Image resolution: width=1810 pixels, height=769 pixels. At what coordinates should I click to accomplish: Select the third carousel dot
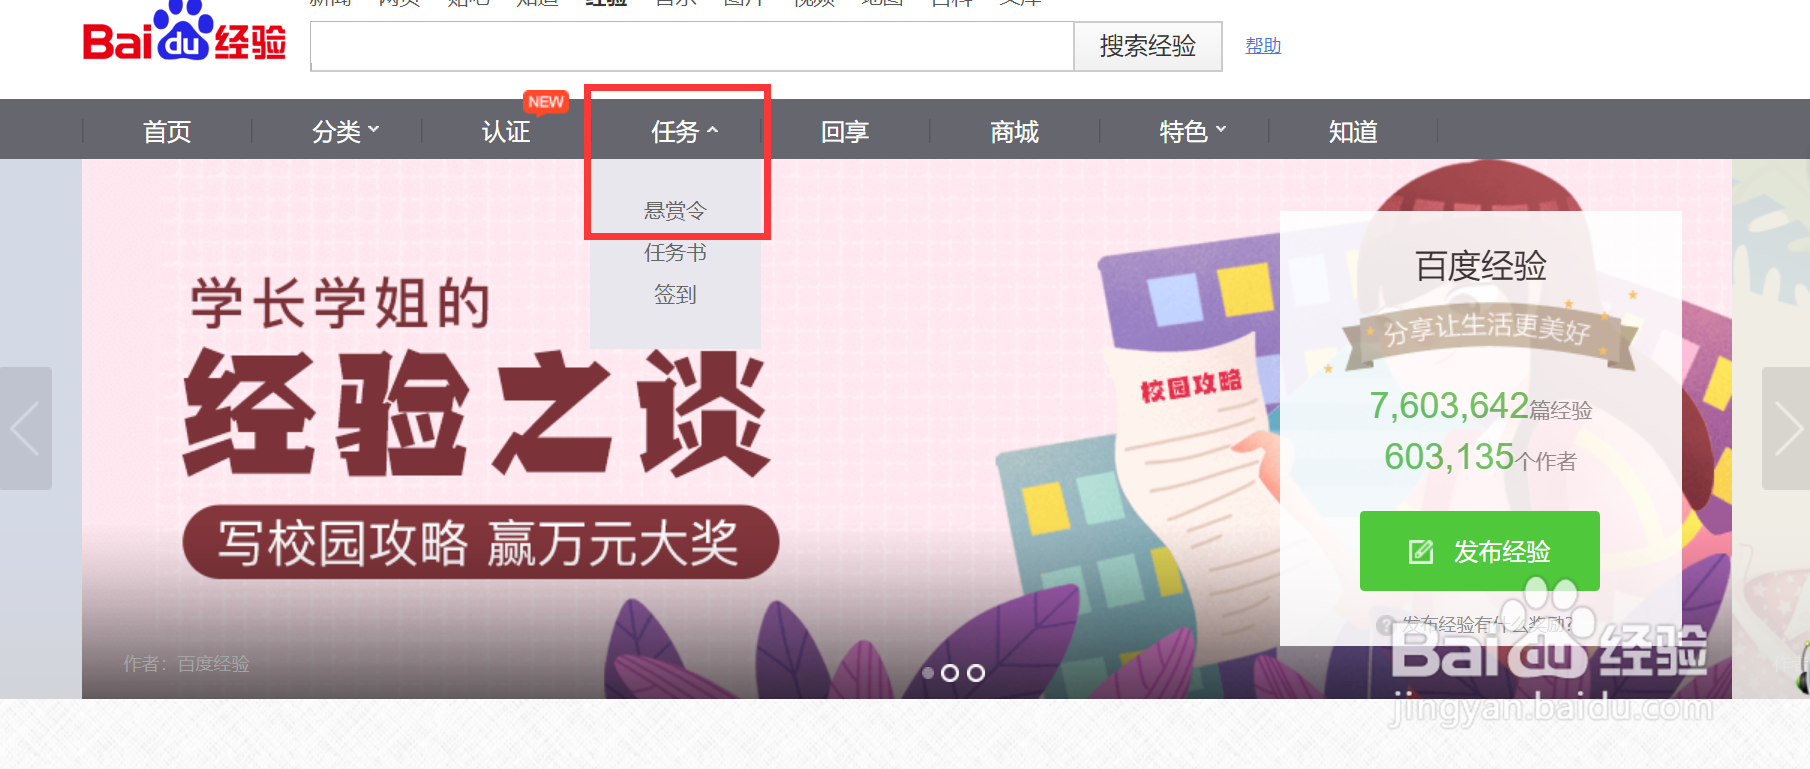(976, 673)
